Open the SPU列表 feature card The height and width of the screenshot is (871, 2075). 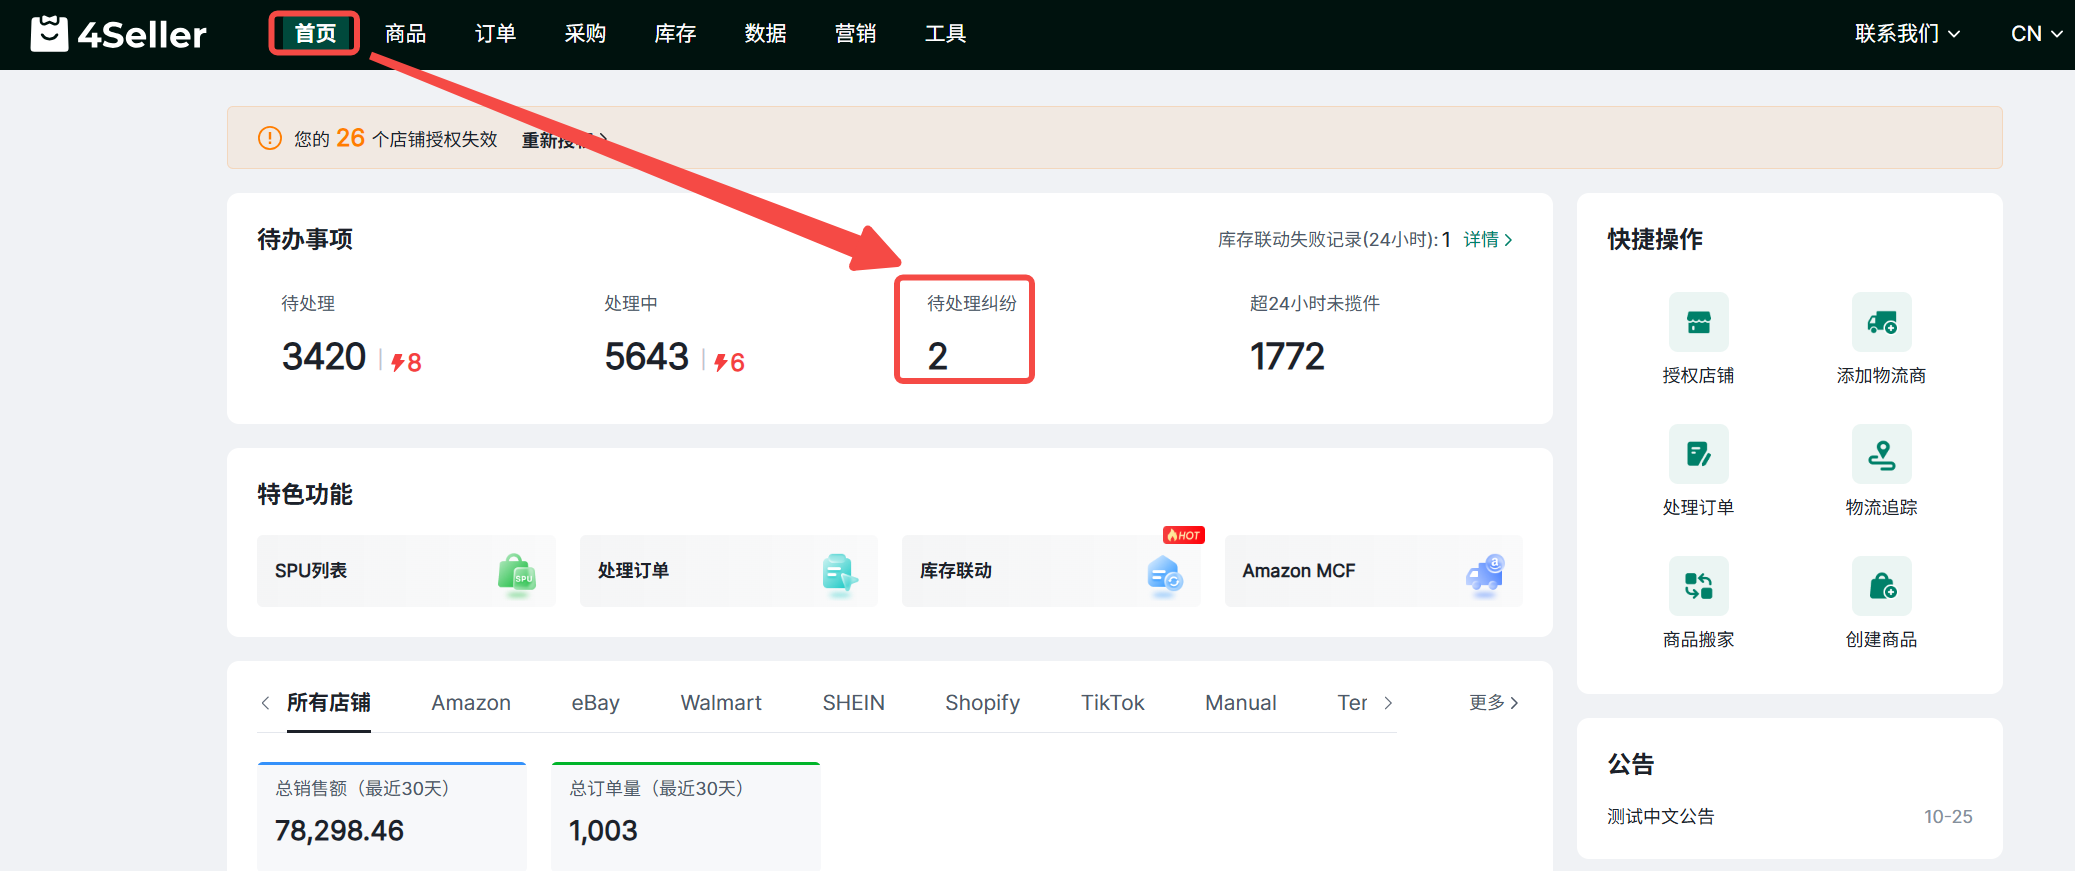click(406, 571)
